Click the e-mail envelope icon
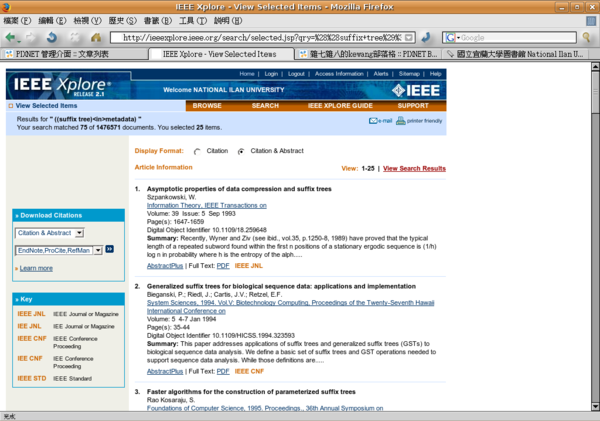The height and width of the screenshot is (421, 600). pos(373,121)
